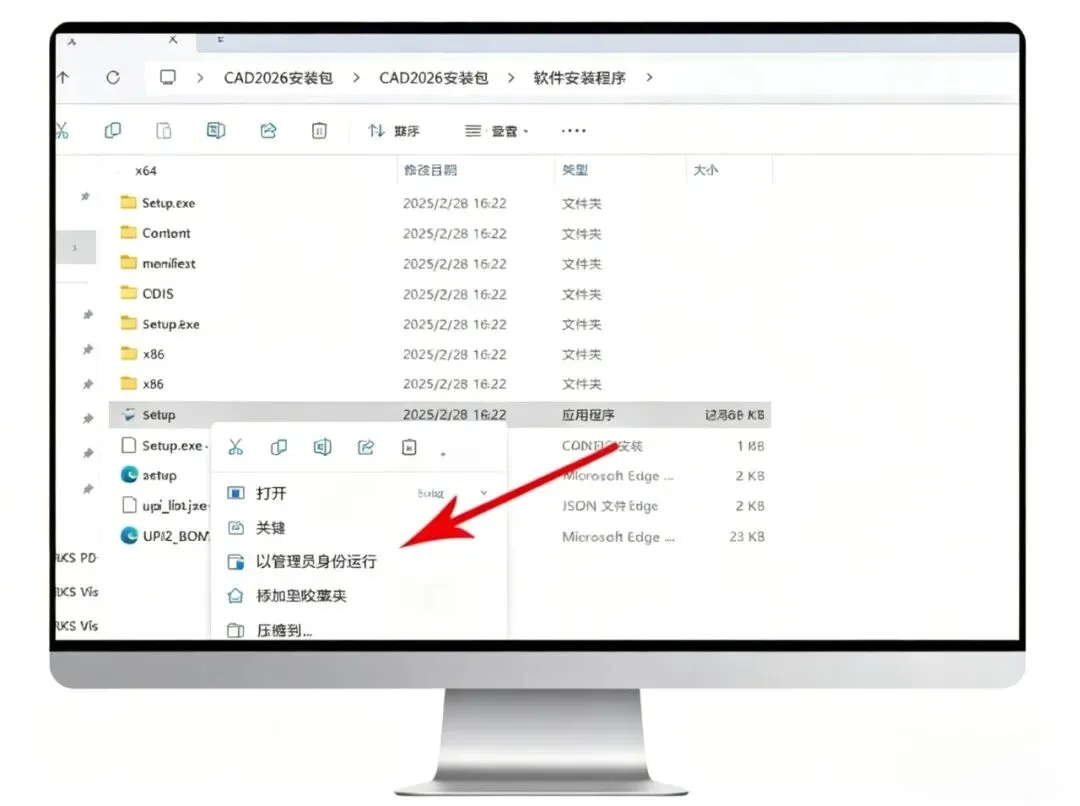Click the shield icon of 以管理员身份运行
Image resolution: width=1080 pixels, height=806 pixels.
click(x=236, y=561)
